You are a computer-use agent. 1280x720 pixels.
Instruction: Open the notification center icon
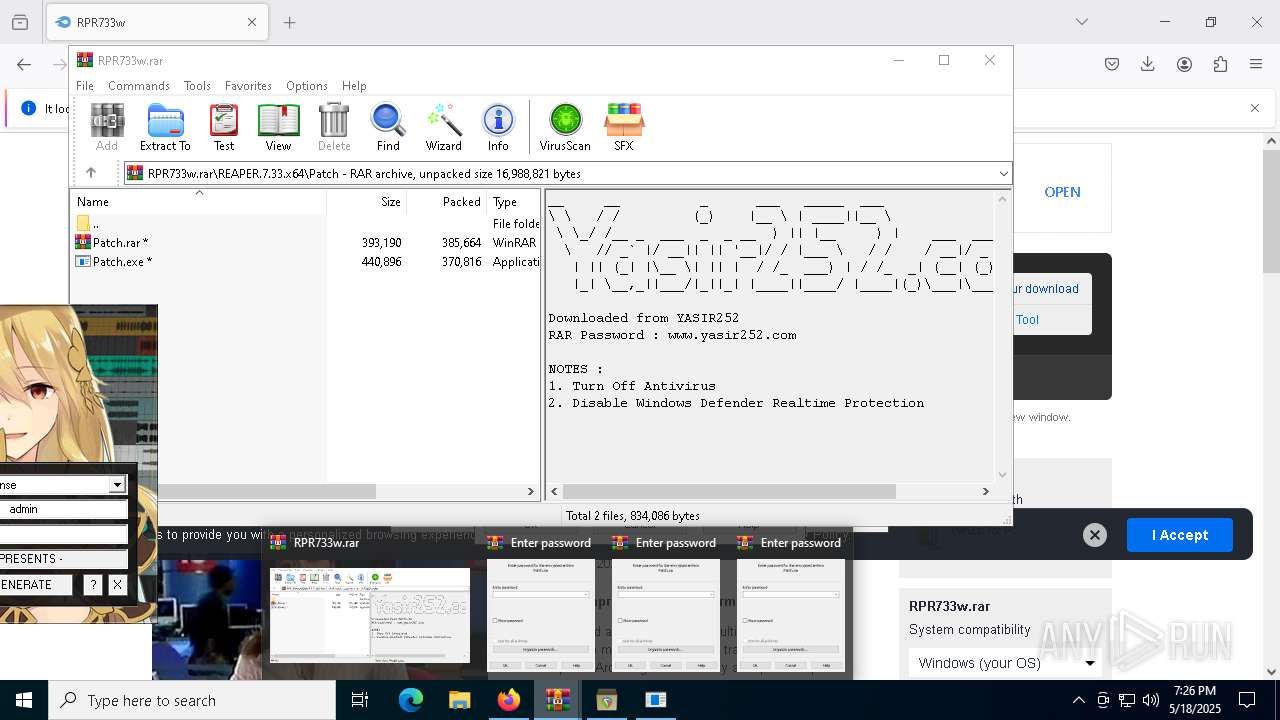point(1247,700)
